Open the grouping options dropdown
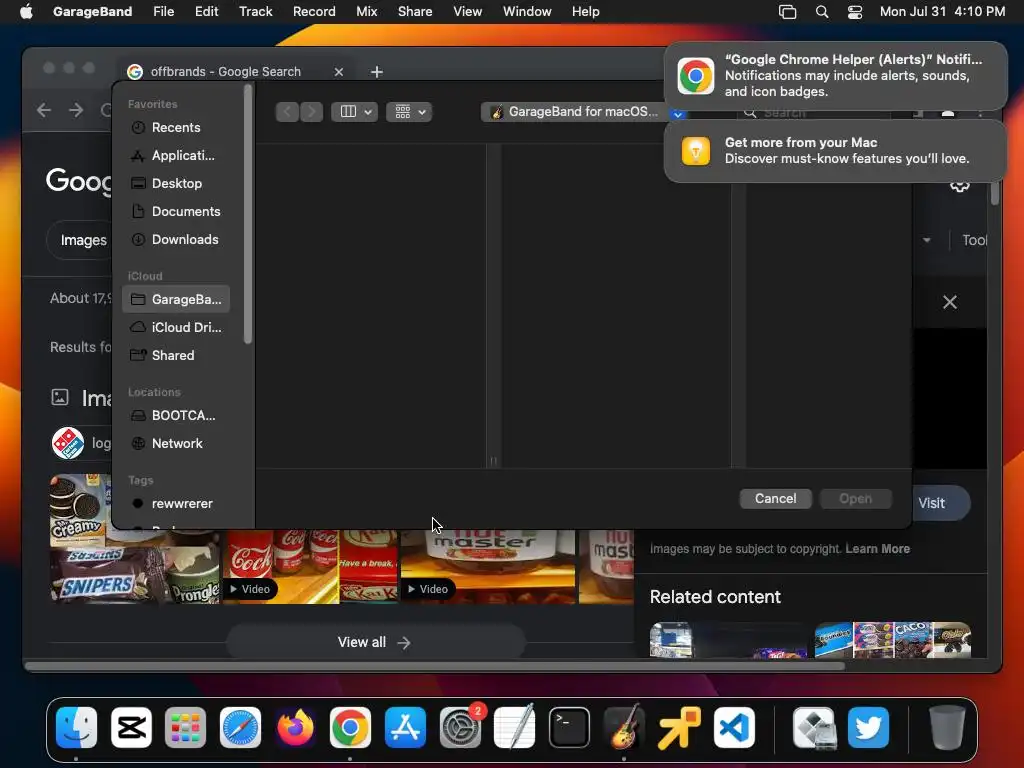The image size is (1024, 768). (x=409, y=112)
